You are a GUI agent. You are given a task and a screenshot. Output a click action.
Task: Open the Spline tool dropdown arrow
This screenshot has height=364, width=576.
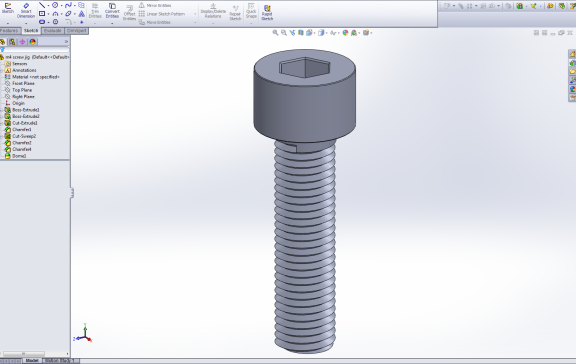coord(75,6)
